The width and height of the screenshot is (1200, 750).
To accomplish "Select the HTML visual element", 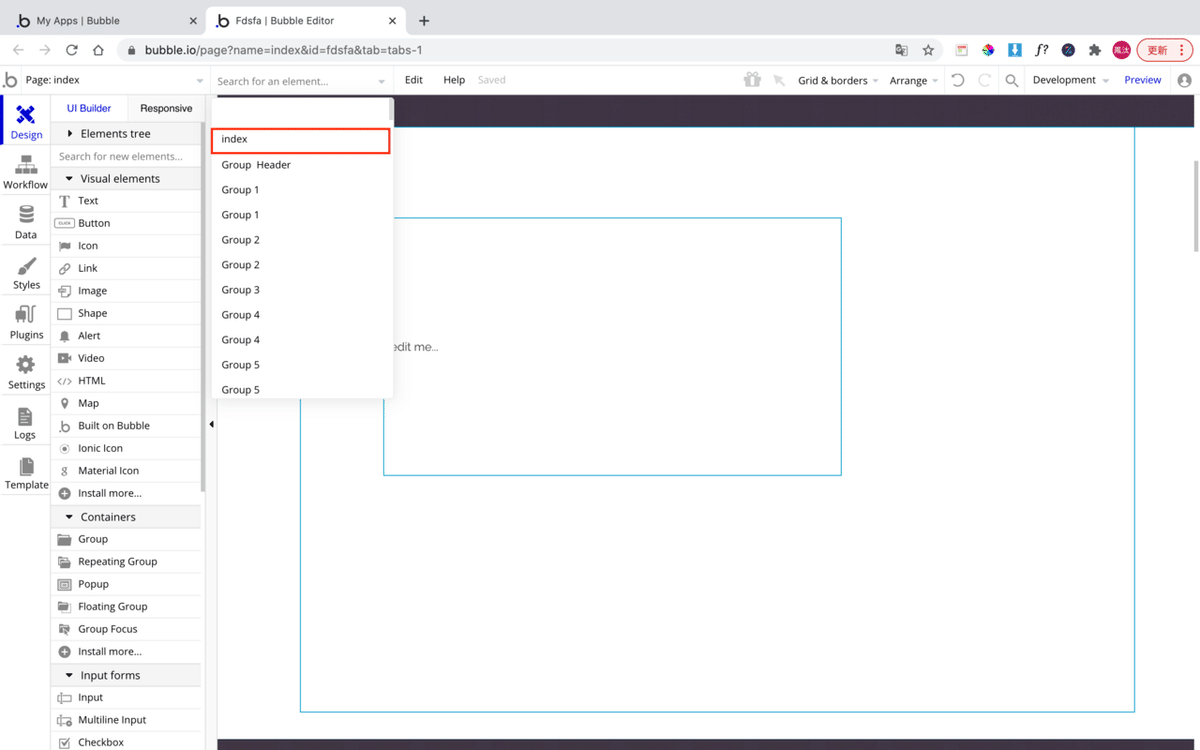I will 126,381.
